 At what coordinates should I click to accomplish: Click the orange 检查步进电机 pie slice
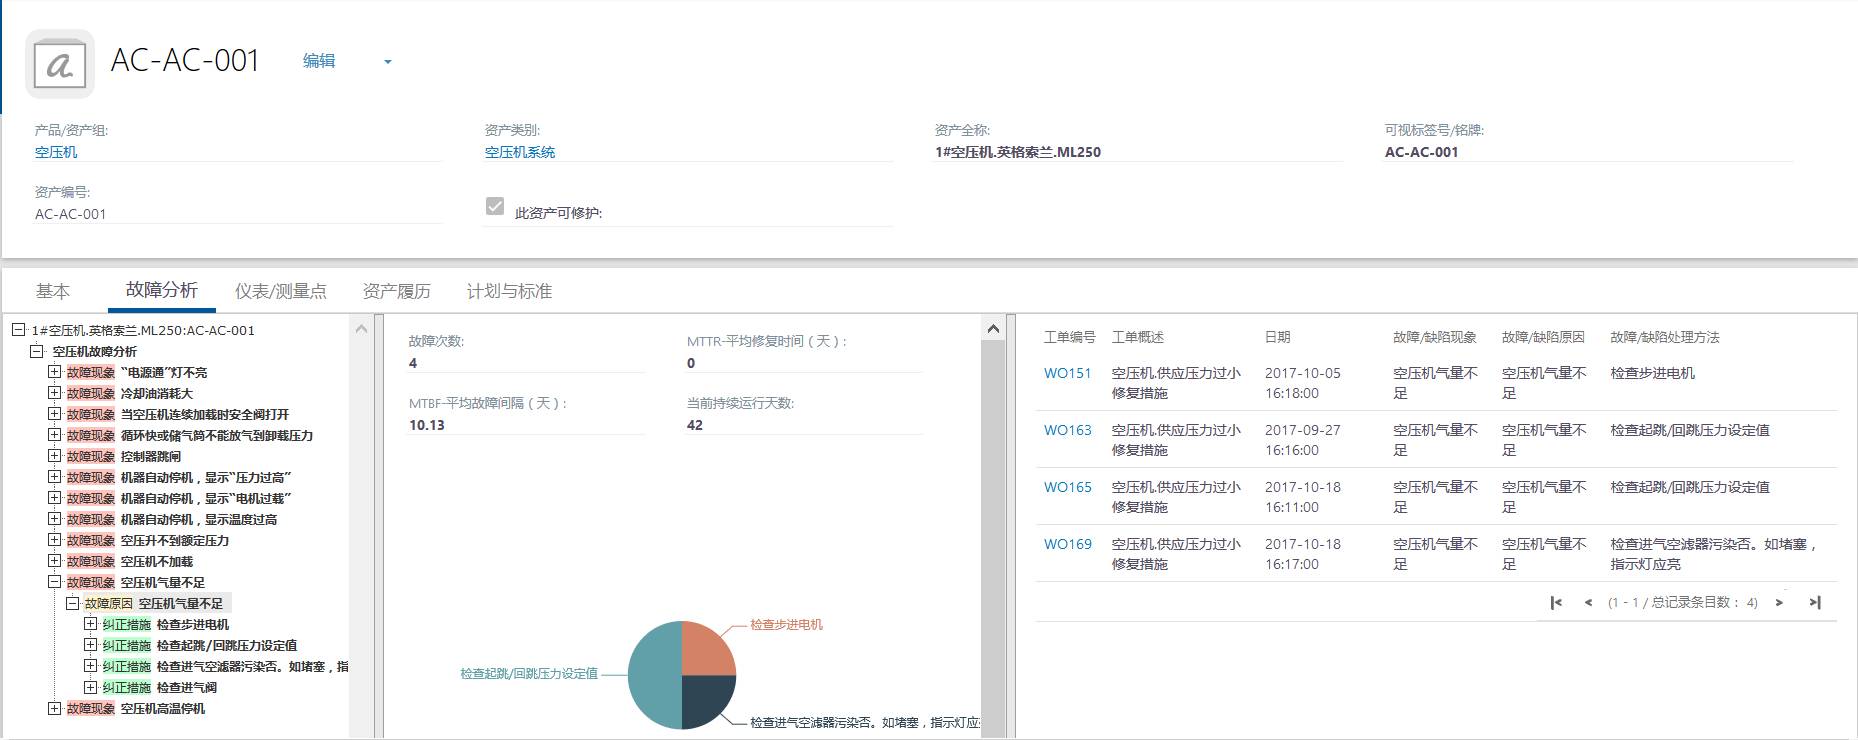coord(705,649)
